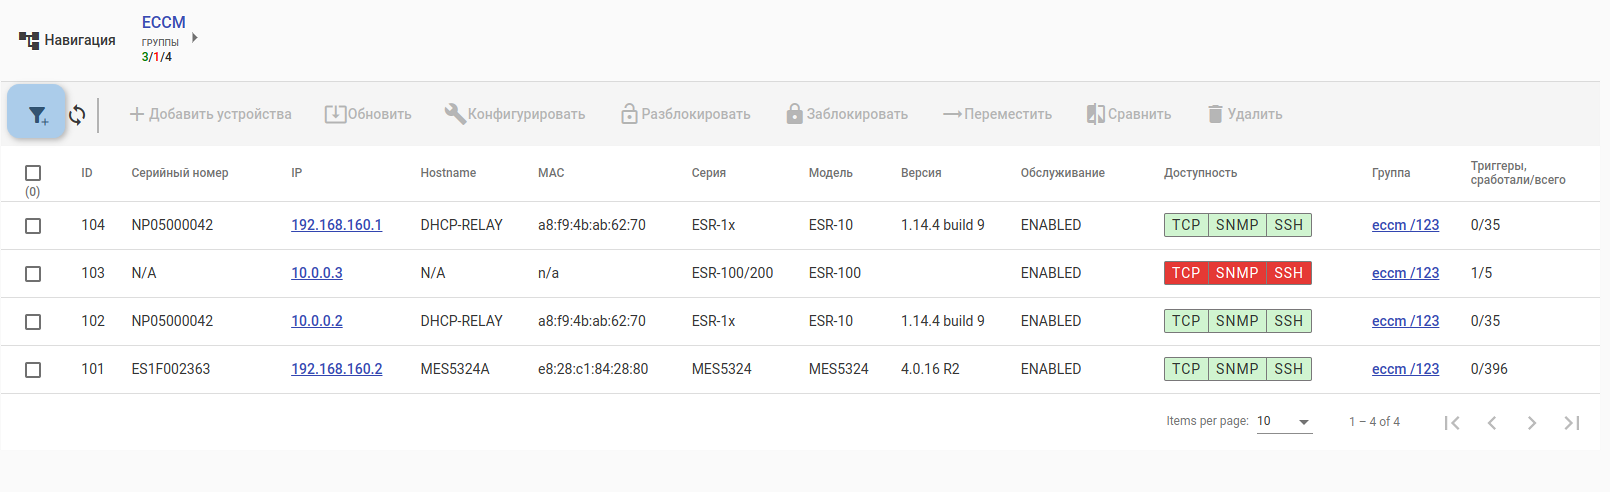
Task: Expand the ECCM groups breadcrumb arrow
Action: tap(195, 38)
